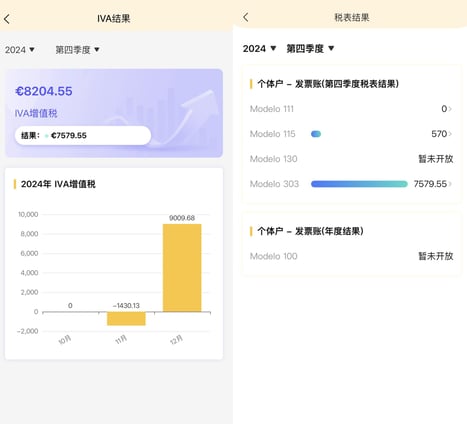Open the Modelo 100 annual row

352,256
